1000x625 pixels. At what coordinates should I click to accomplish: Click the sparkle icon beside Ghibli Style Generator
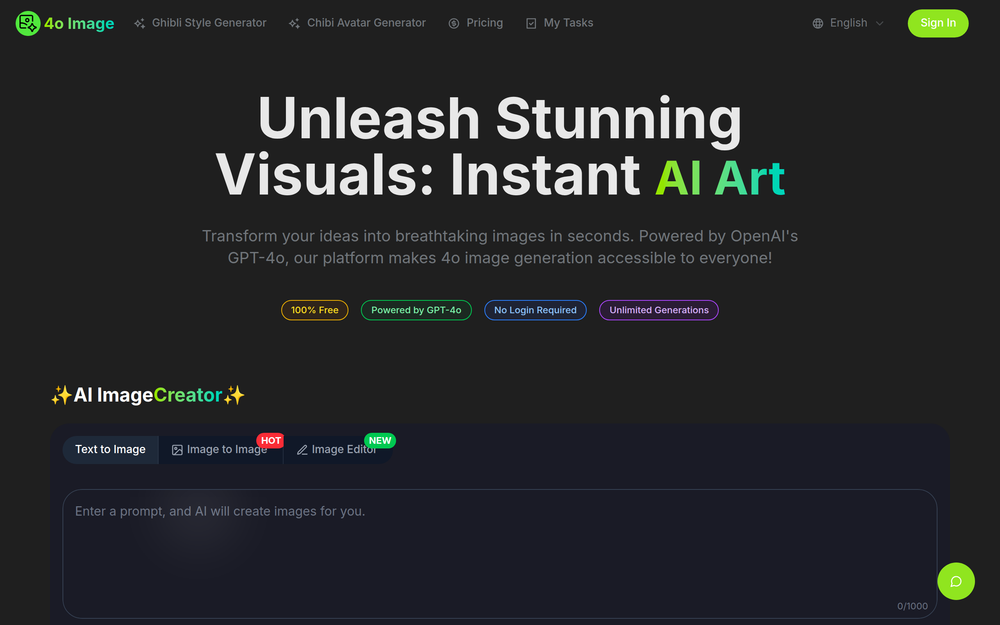coord(140,24)
